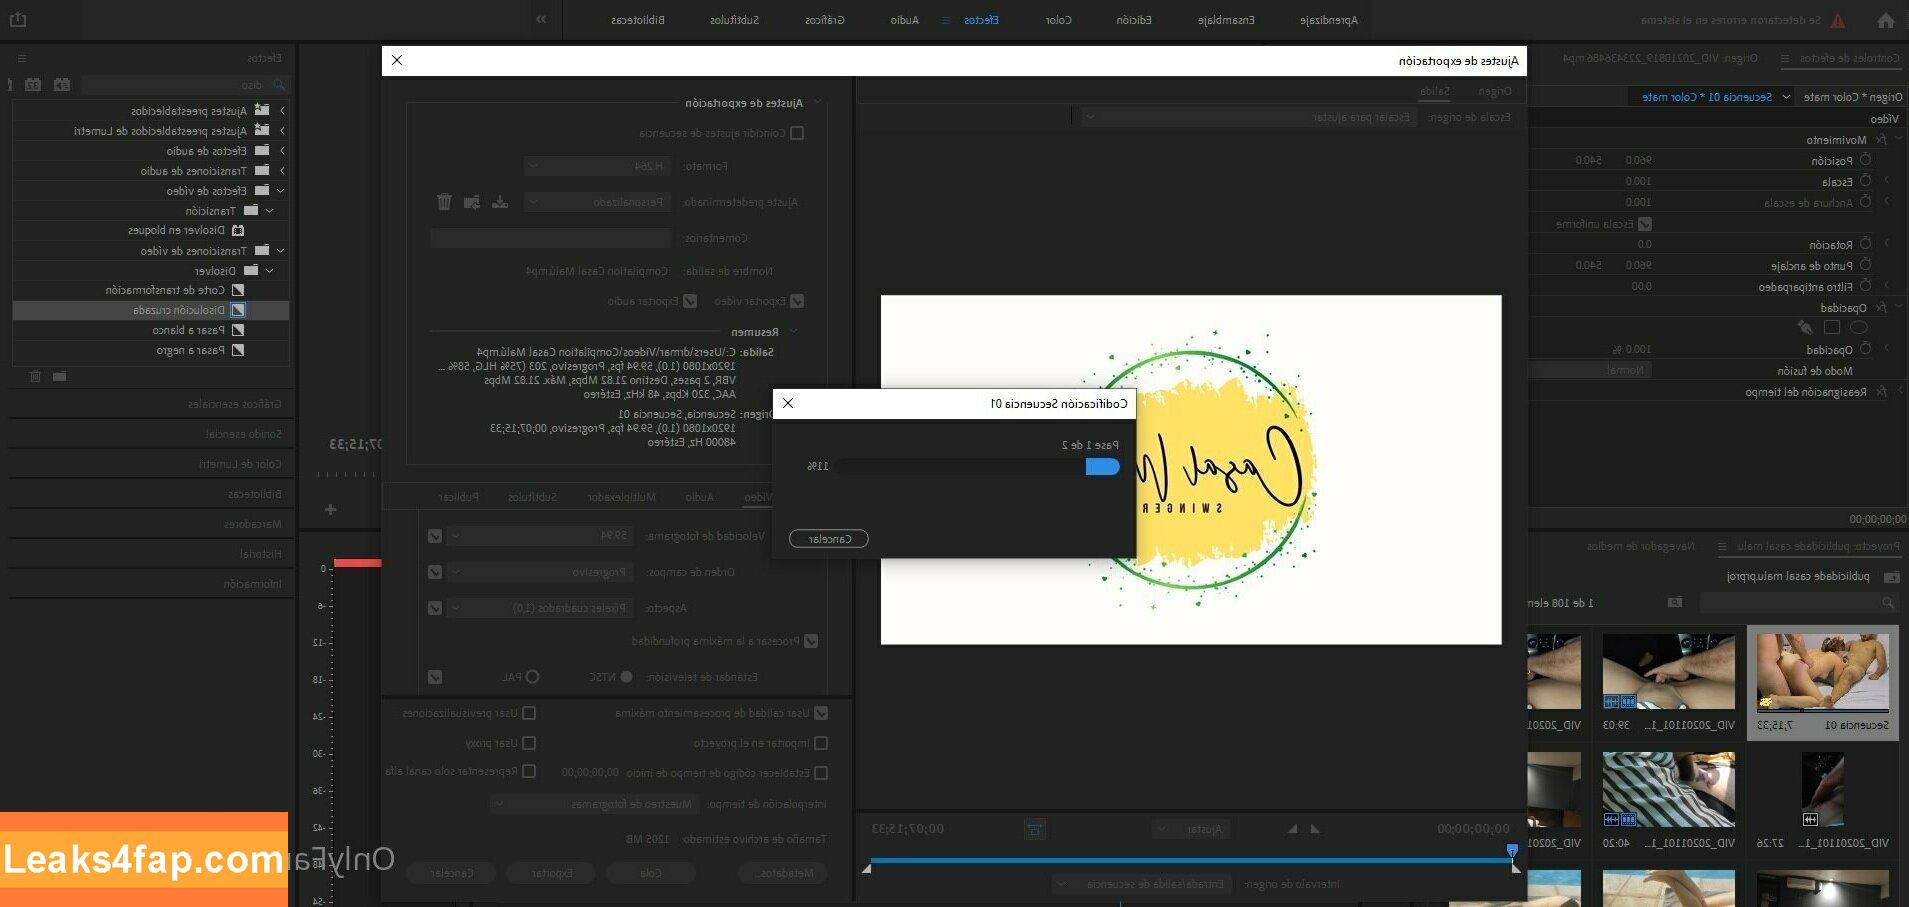Screen dimensions: 1909x907
Task: Open the Multiplexador export tab
Action: point(622,497)
